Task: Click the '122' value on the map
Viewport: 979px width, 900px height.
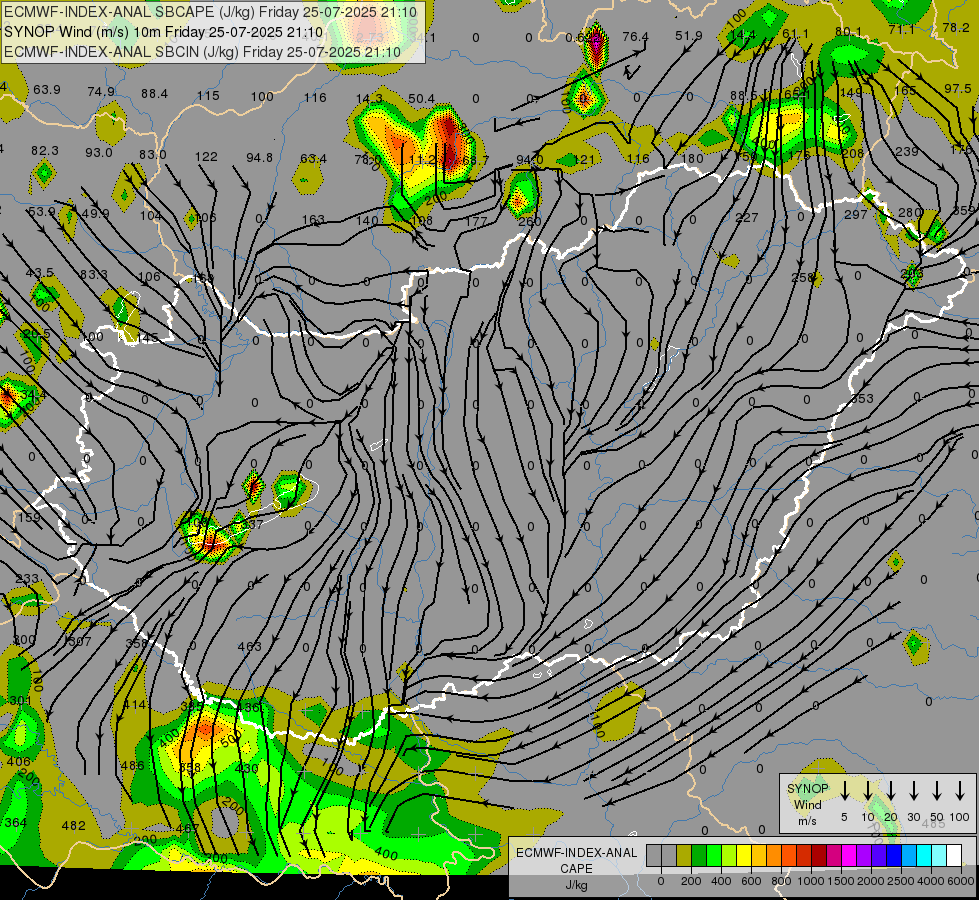Action: (206, 157)
